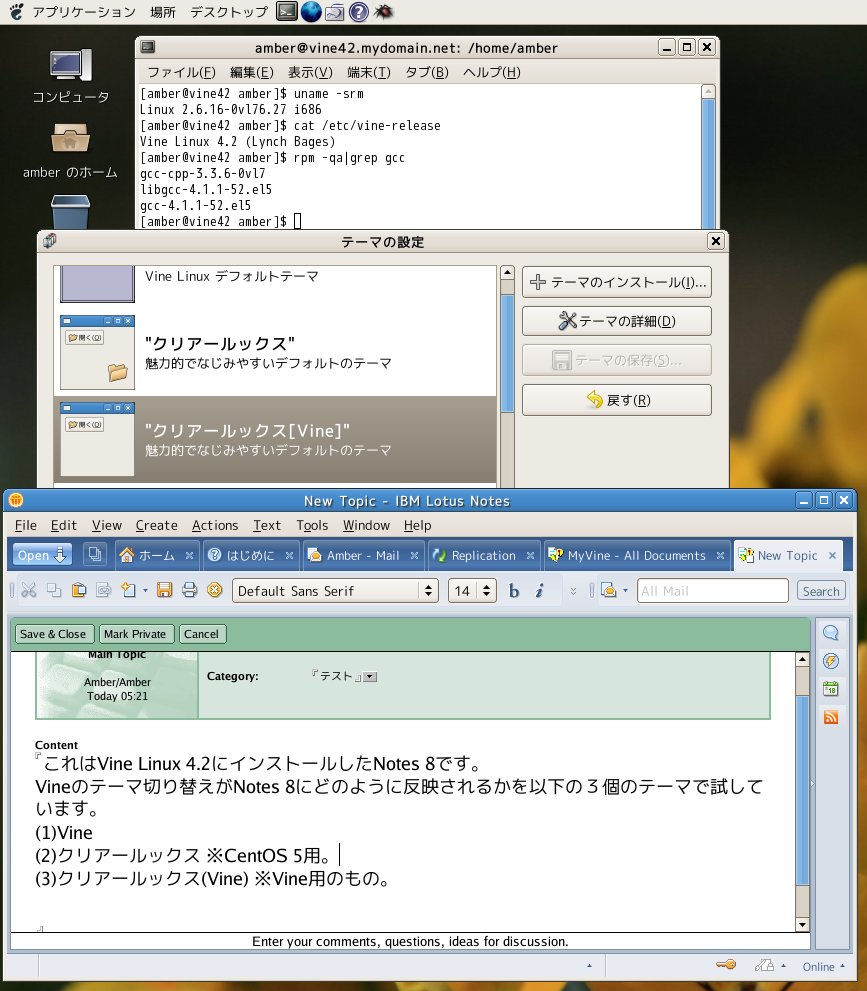Expand the Category field dropdown arrow

(x=371, y=677)
